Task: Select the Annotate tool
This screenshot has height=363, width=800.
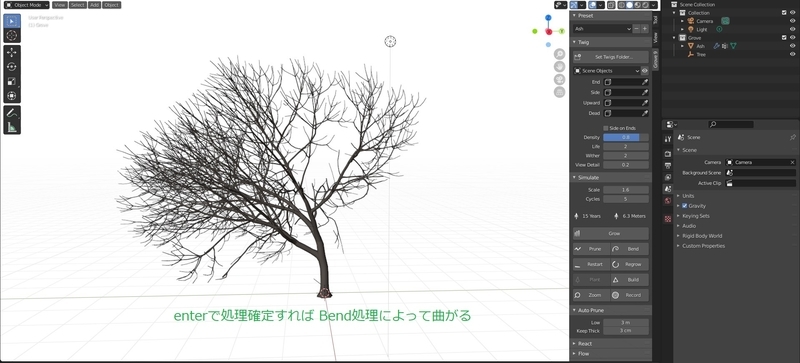Action: click(12, 113)
